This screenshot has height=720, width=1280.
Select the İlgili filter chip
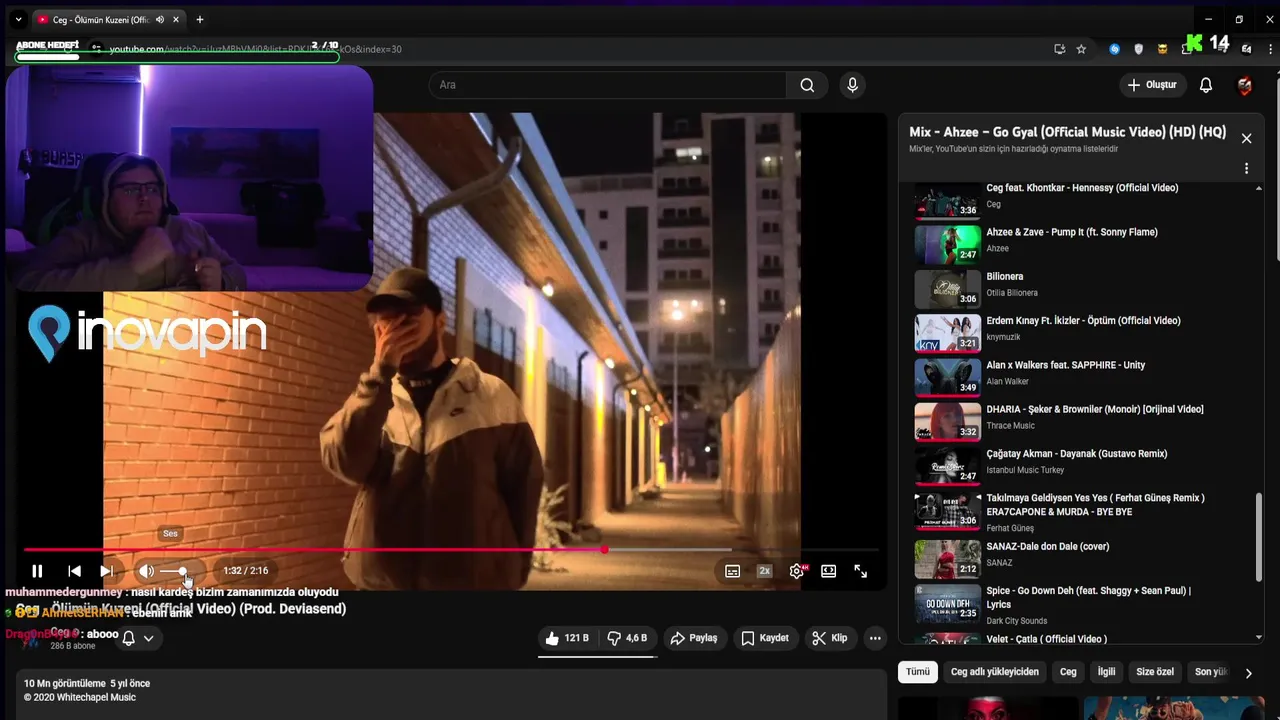coord(1106,672)
